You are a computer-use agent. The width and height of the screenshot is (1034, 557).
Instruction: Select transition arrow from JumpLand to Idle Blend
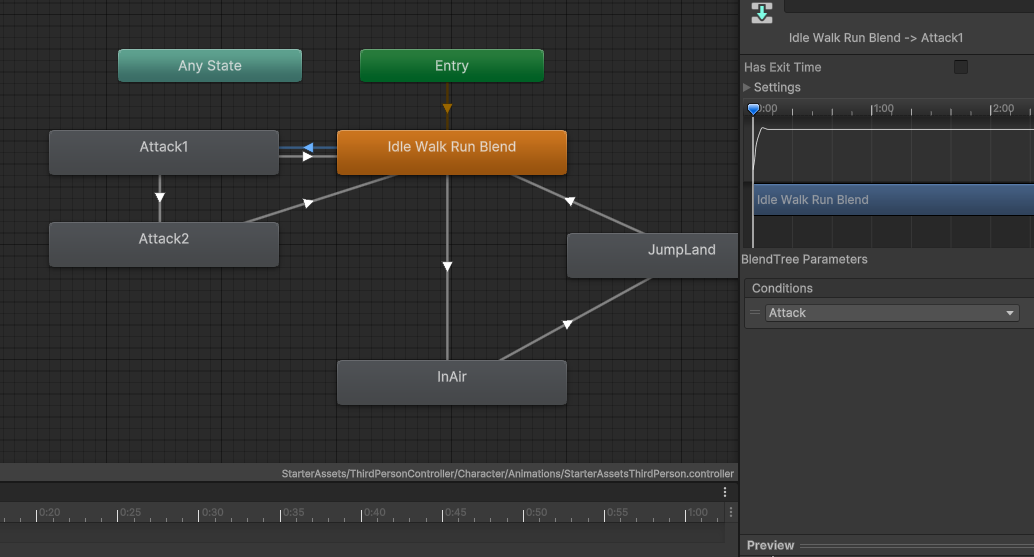570,201
